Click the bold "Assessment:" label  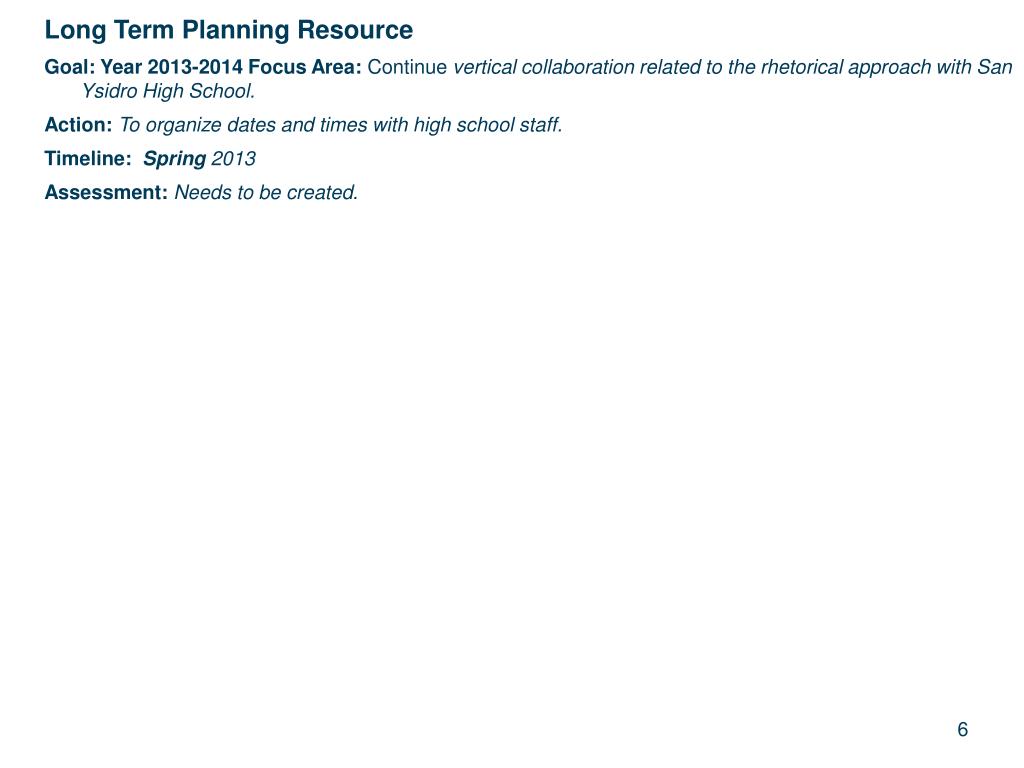click(106, 193)
